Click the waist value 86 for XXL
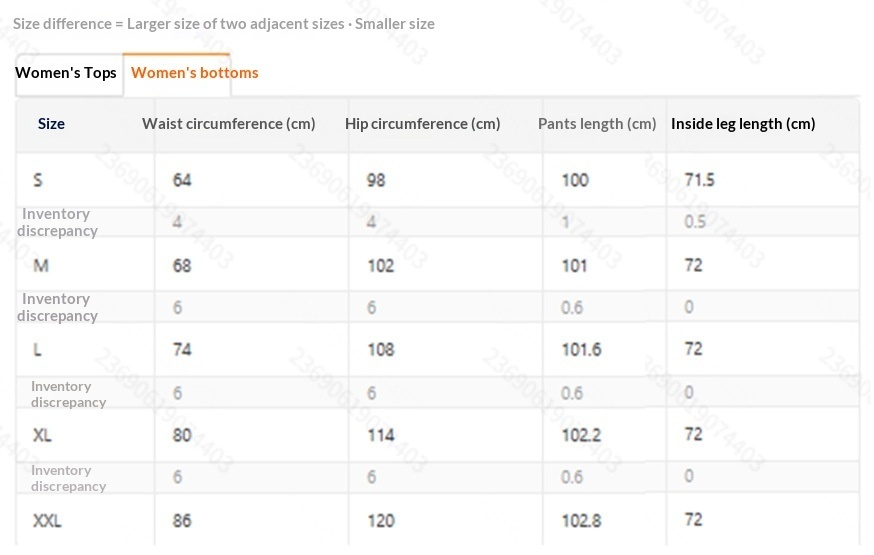Image resolution: width=874 pixels, height=555 pixels. click(x=182, y=520)
